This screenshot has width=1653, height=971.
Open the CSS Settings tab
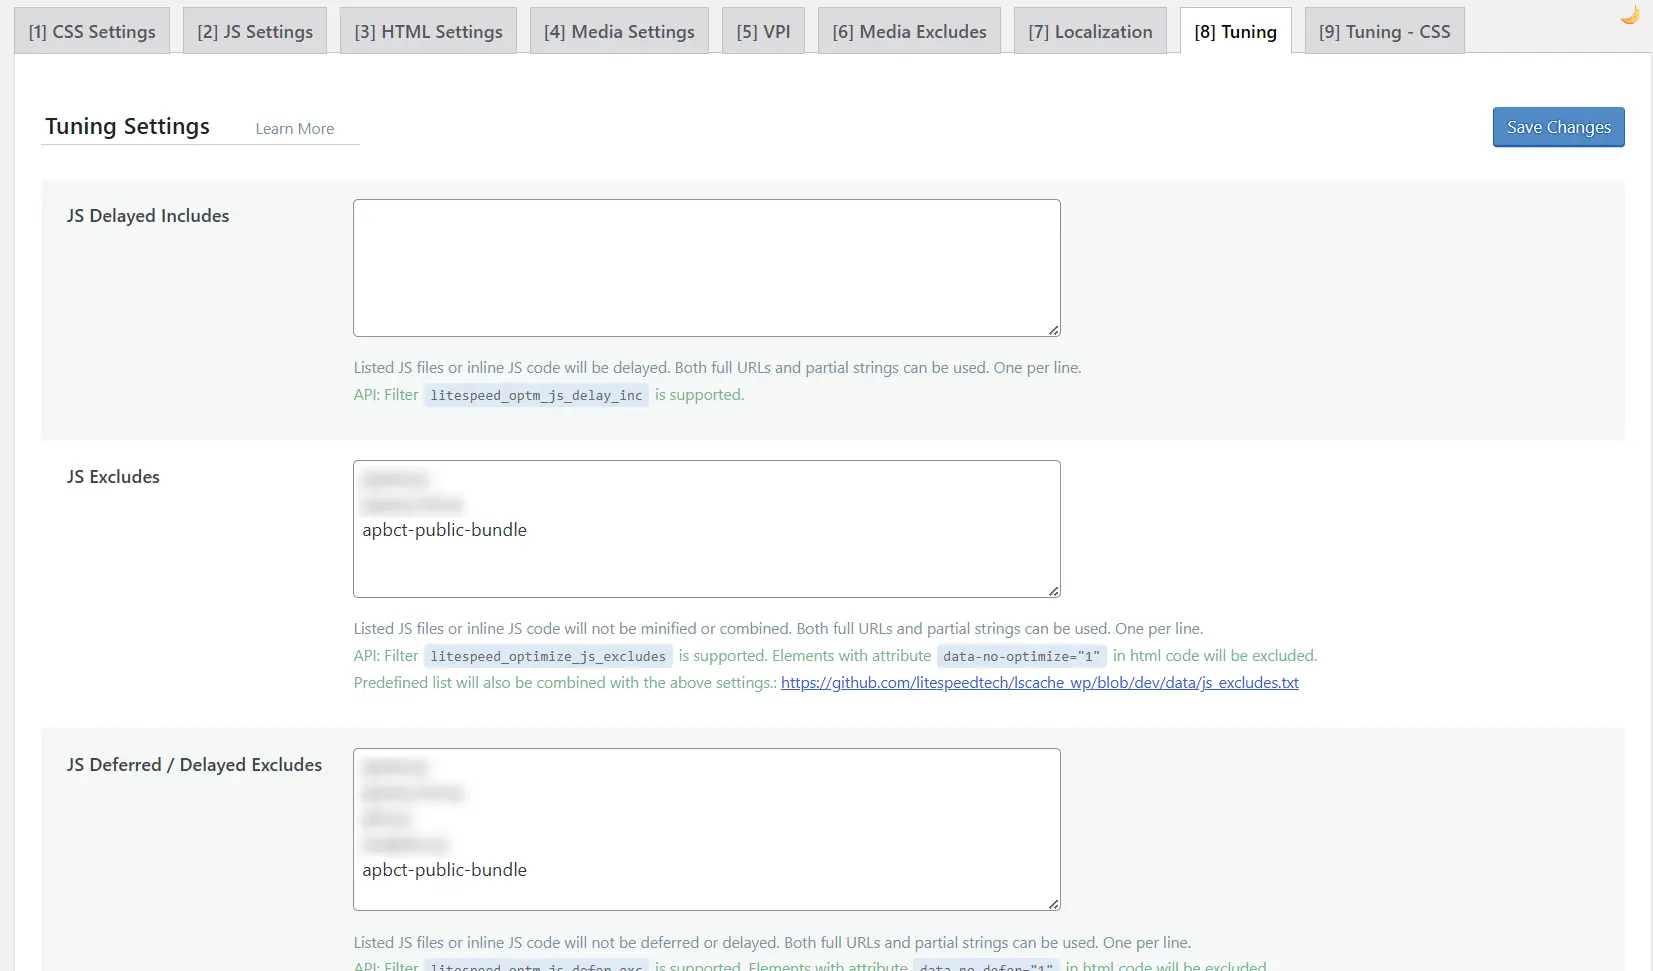(x=92, y=32)
